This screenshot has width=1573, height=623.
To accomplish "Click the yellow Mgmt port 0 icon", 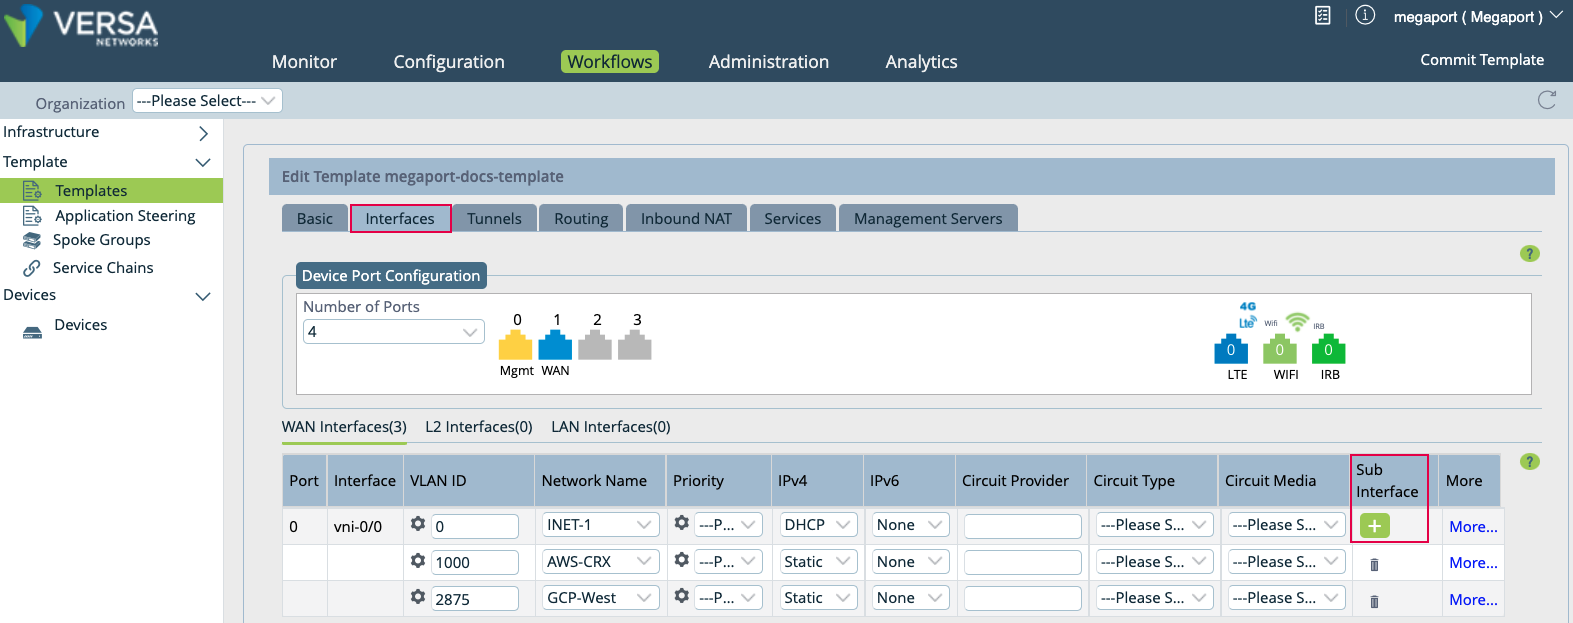I will [515, 346].
